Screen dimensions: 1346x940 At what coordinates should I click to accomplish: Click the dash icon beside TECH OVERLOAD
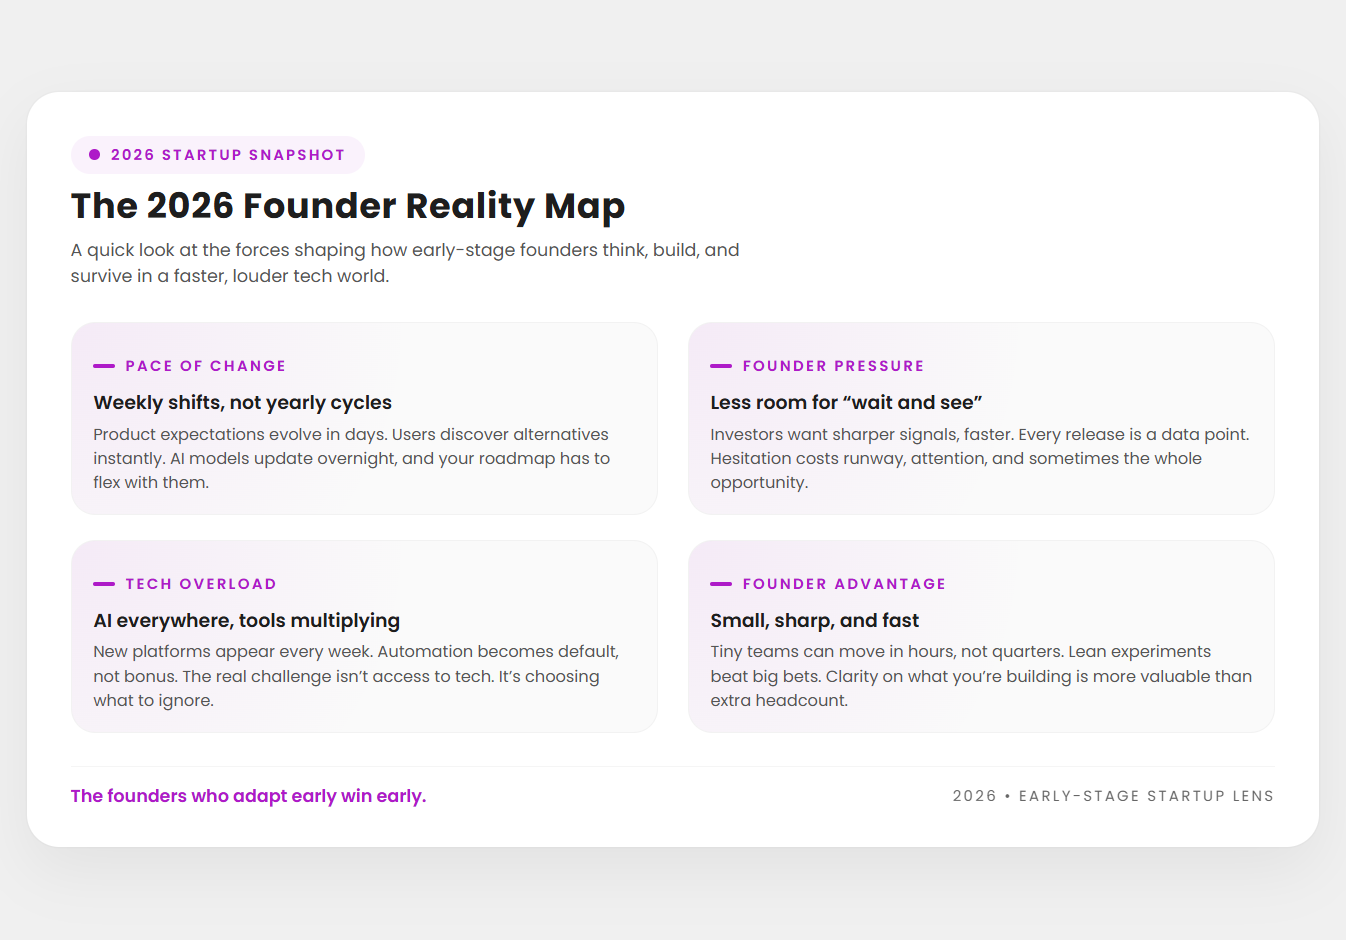(103, 583)
